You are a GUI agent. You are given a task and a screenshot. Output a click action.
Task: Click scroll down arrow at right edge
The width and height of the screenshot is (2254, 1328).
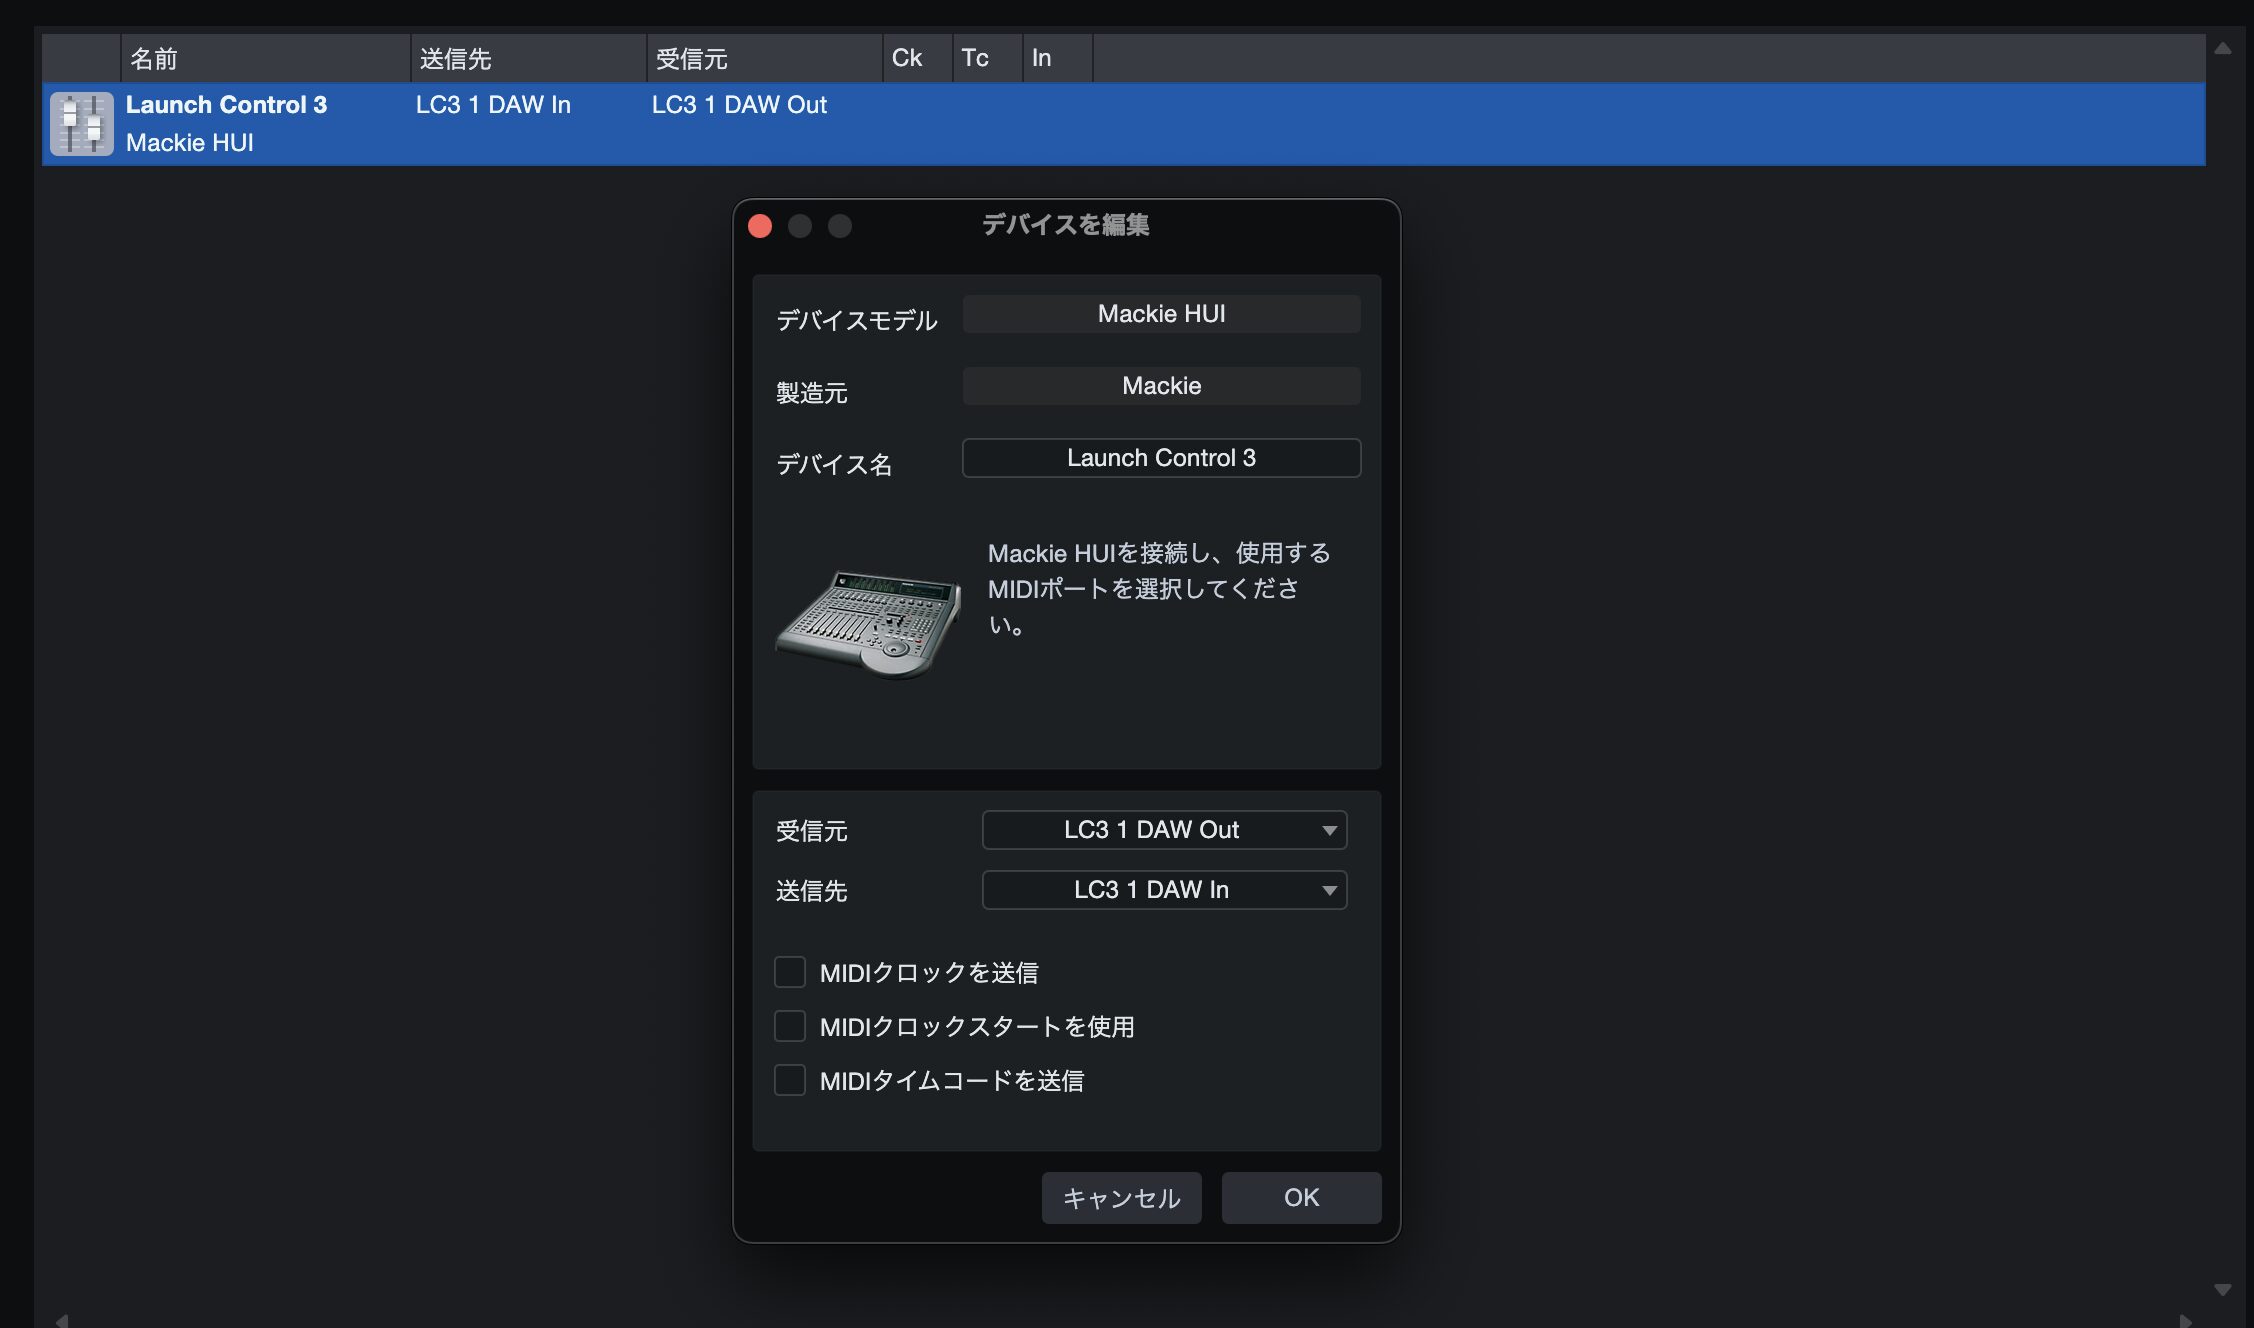pyautogui.click(x=2222, y=1289)
